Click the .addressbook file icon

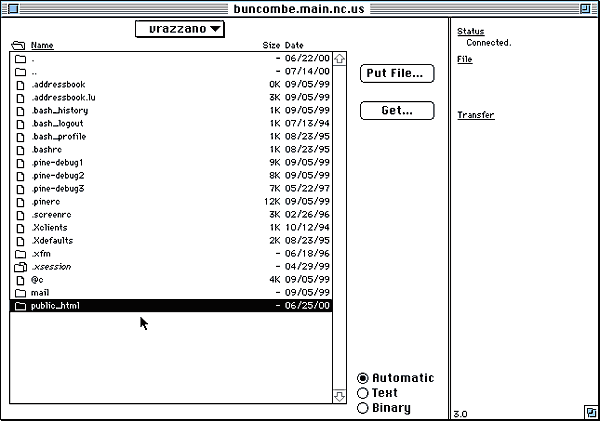(20, 85)
